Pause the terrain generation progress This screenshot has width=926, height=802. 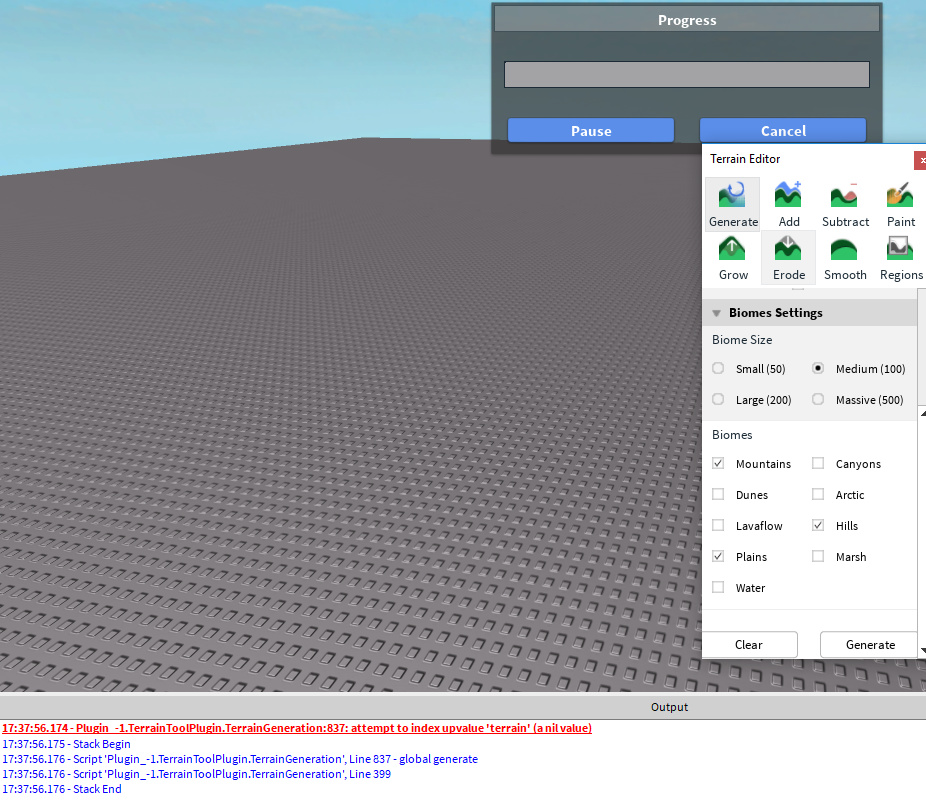click(590, 130)
